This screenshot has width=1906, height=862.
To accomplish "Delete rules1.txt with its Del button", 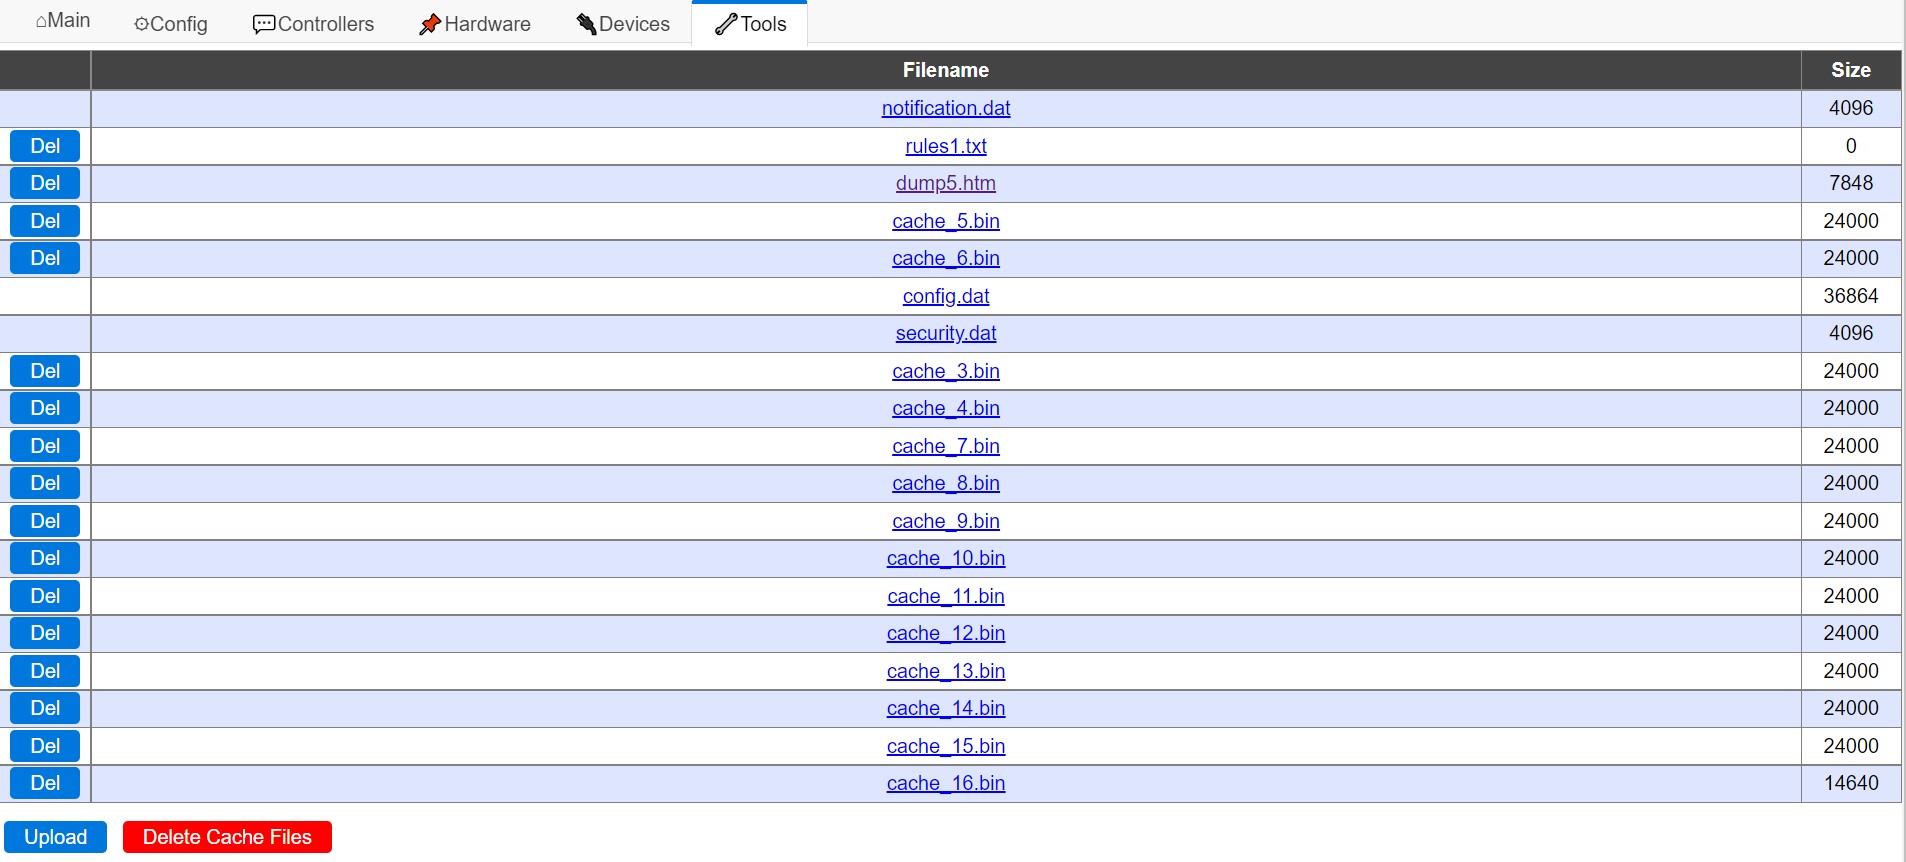I will coord(45,146).
